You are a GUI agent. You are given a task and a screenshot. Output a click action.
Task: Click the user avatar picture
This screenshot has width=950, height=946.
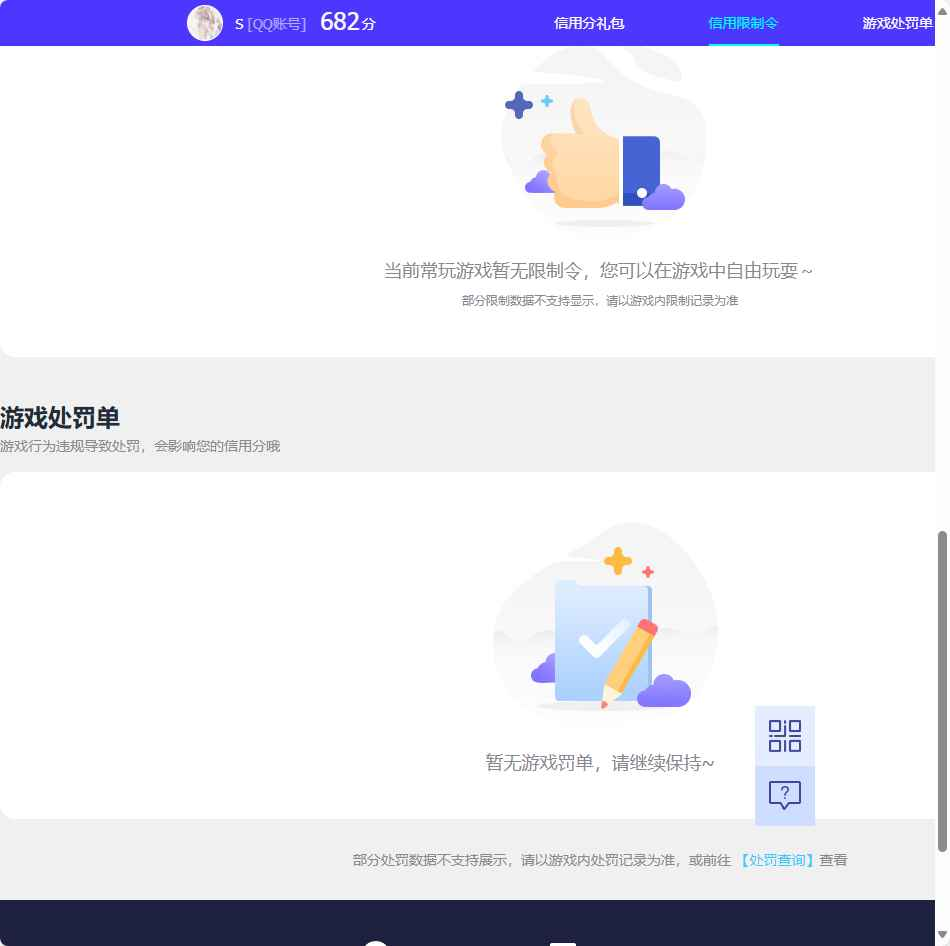click(x=205, y=23)
